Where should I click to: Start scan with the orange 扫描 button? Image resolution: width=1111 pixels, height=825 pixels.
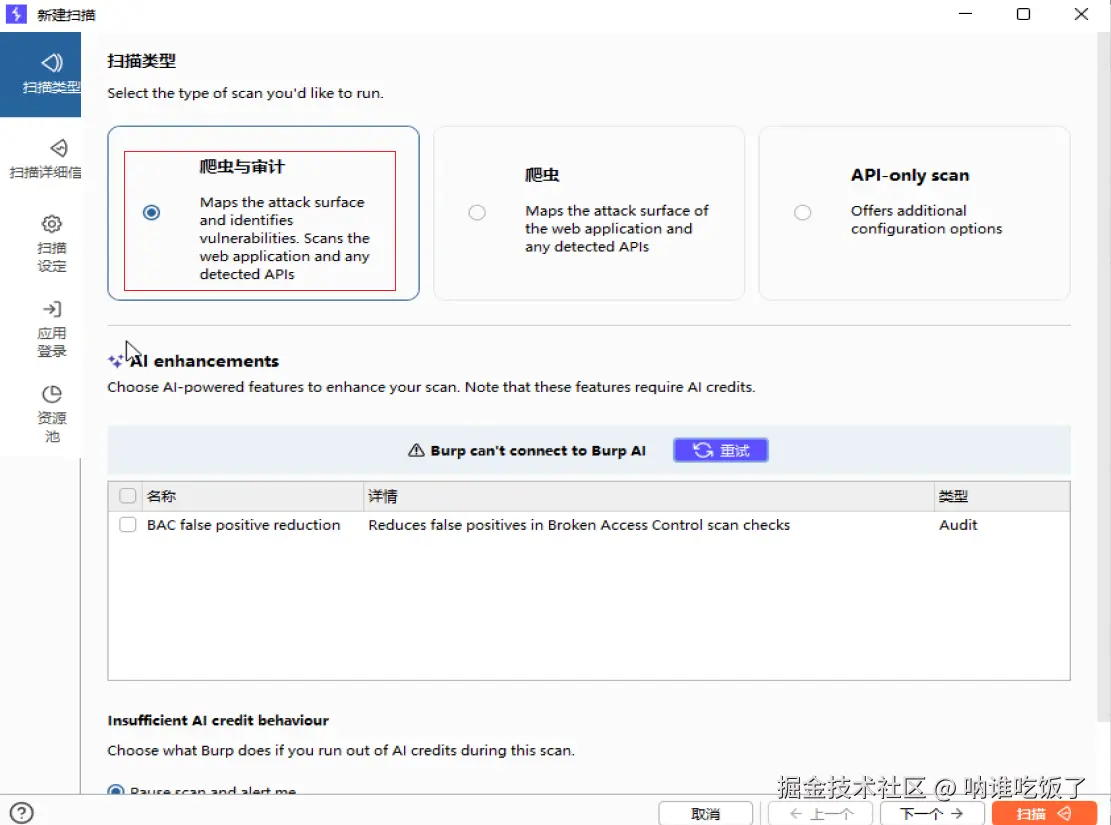[x=1044, y=814]
